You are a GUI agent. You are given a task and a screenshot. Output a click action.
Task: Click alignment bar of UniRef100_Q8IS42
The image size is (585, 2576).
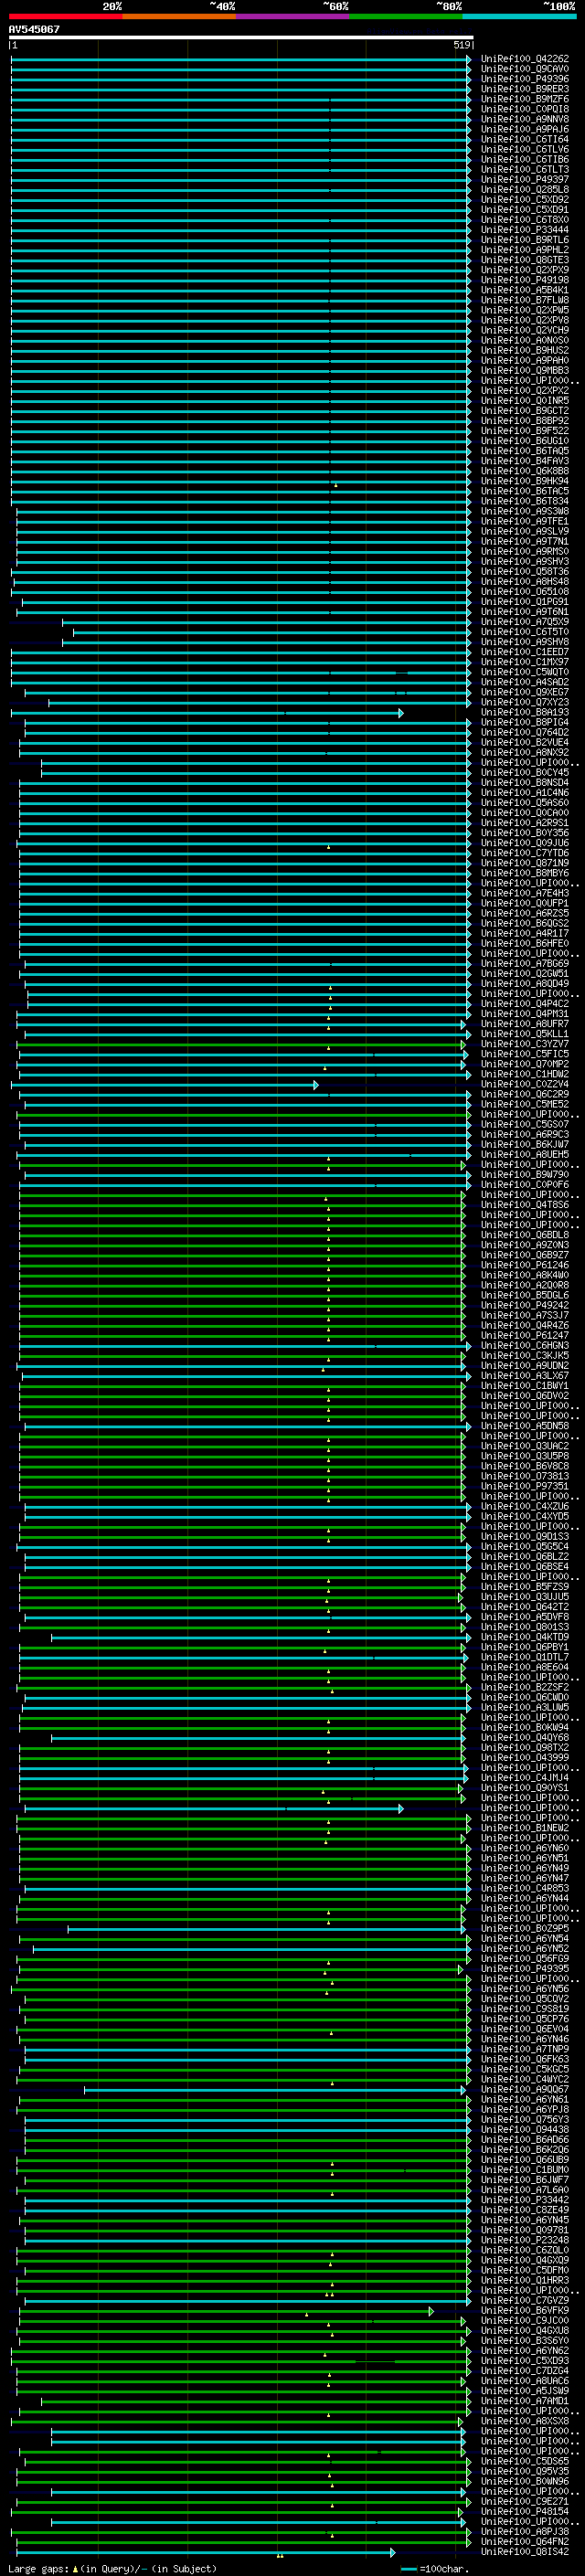click(205, 2552)
